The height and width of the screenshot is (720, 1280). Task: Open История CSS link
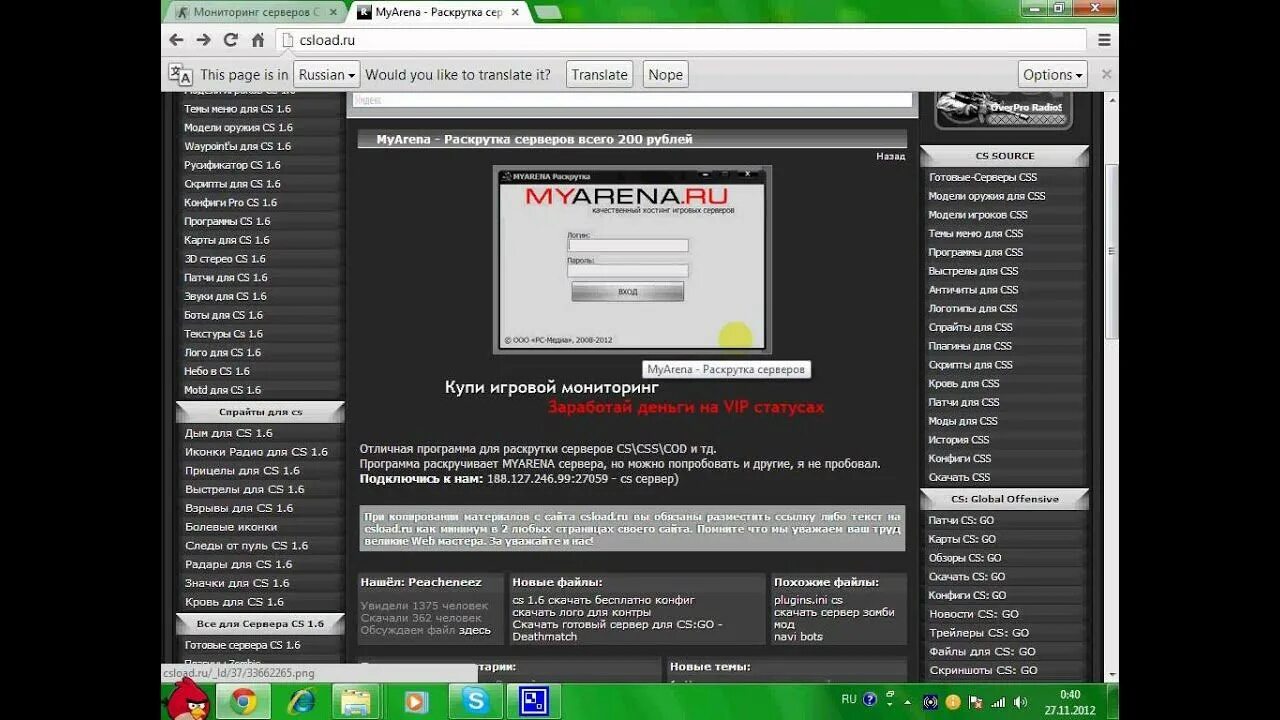tap(958, 440)
